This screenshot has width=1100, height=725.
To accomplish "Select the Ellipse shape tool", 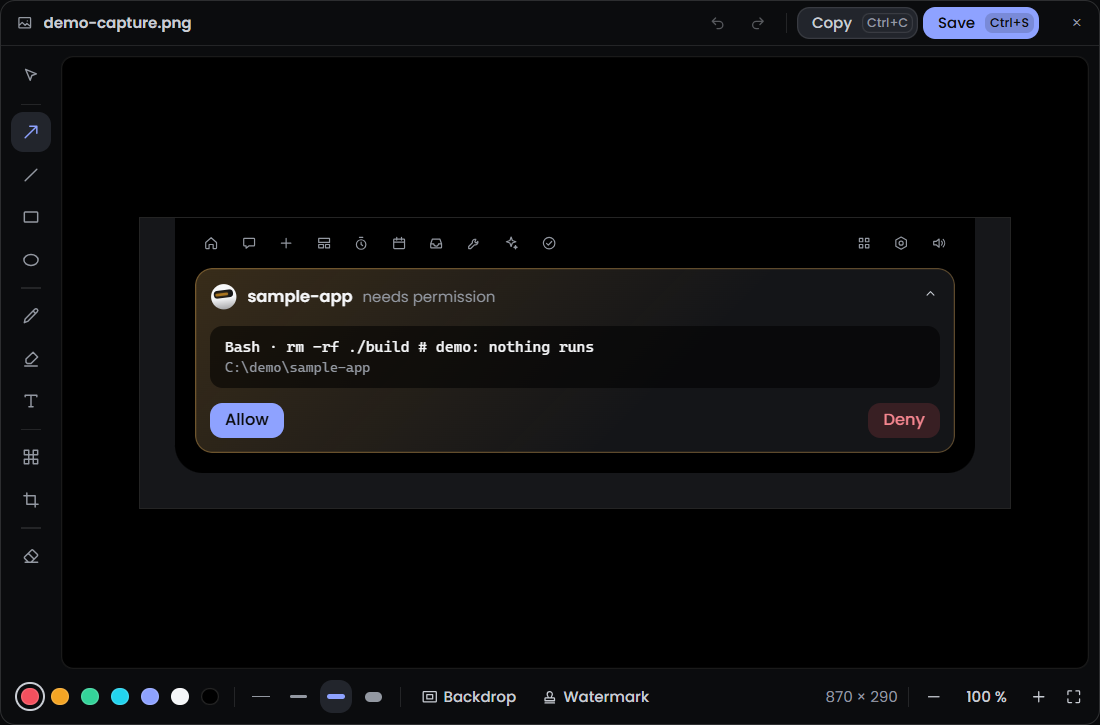I will [31, 260].
